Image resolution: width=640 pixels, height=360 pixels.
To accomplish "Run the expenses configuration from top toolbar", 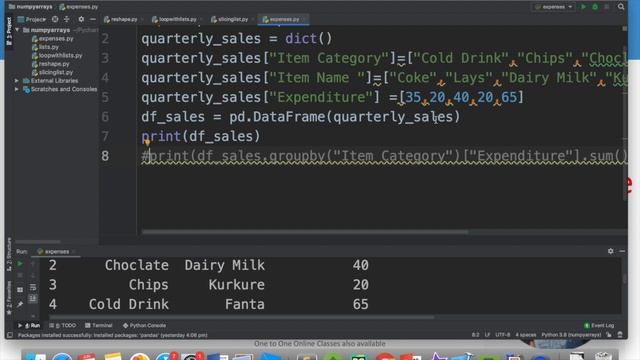I will (584, 7).
